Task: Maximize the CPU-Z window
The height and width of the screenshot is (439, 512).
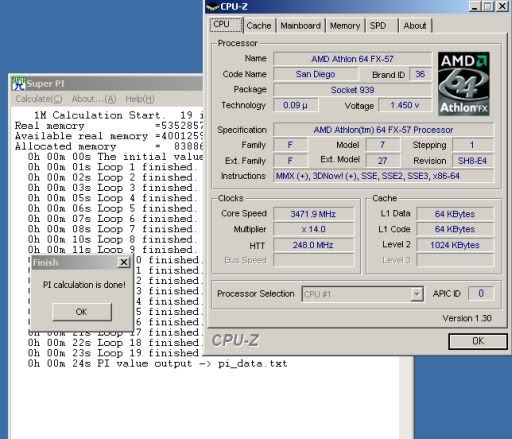Action: (488, 6)
